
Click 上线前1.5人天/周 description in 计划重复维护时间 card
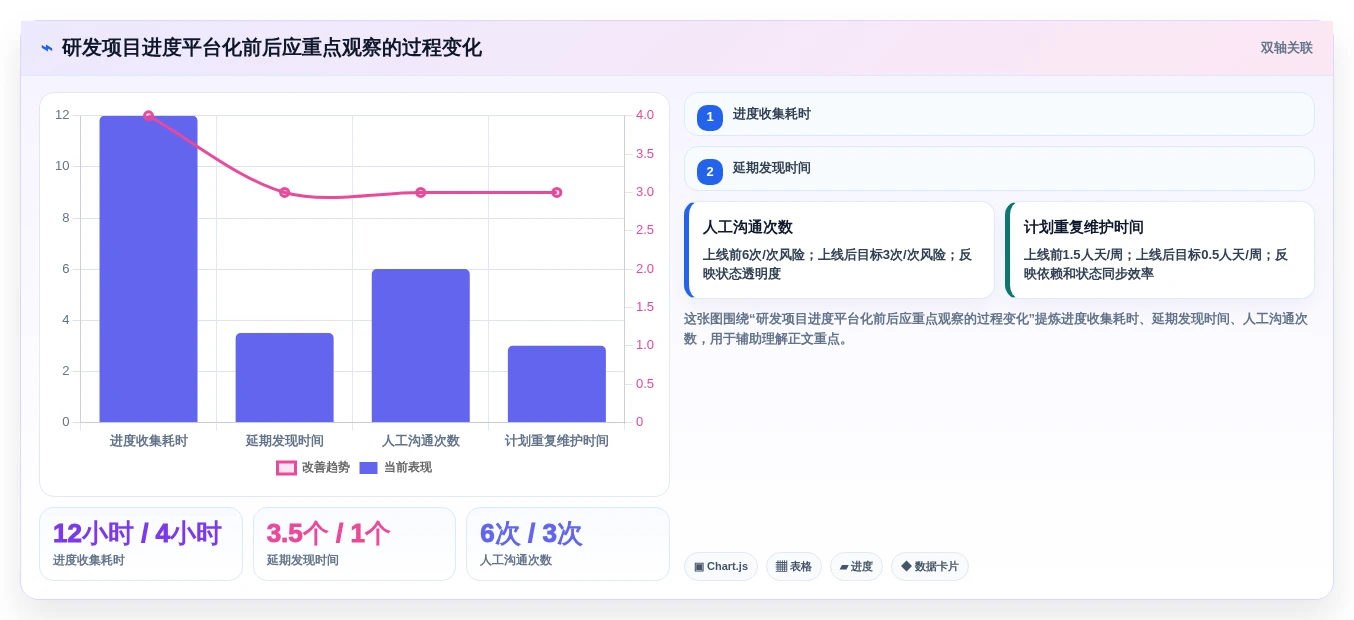point(1156,264)
